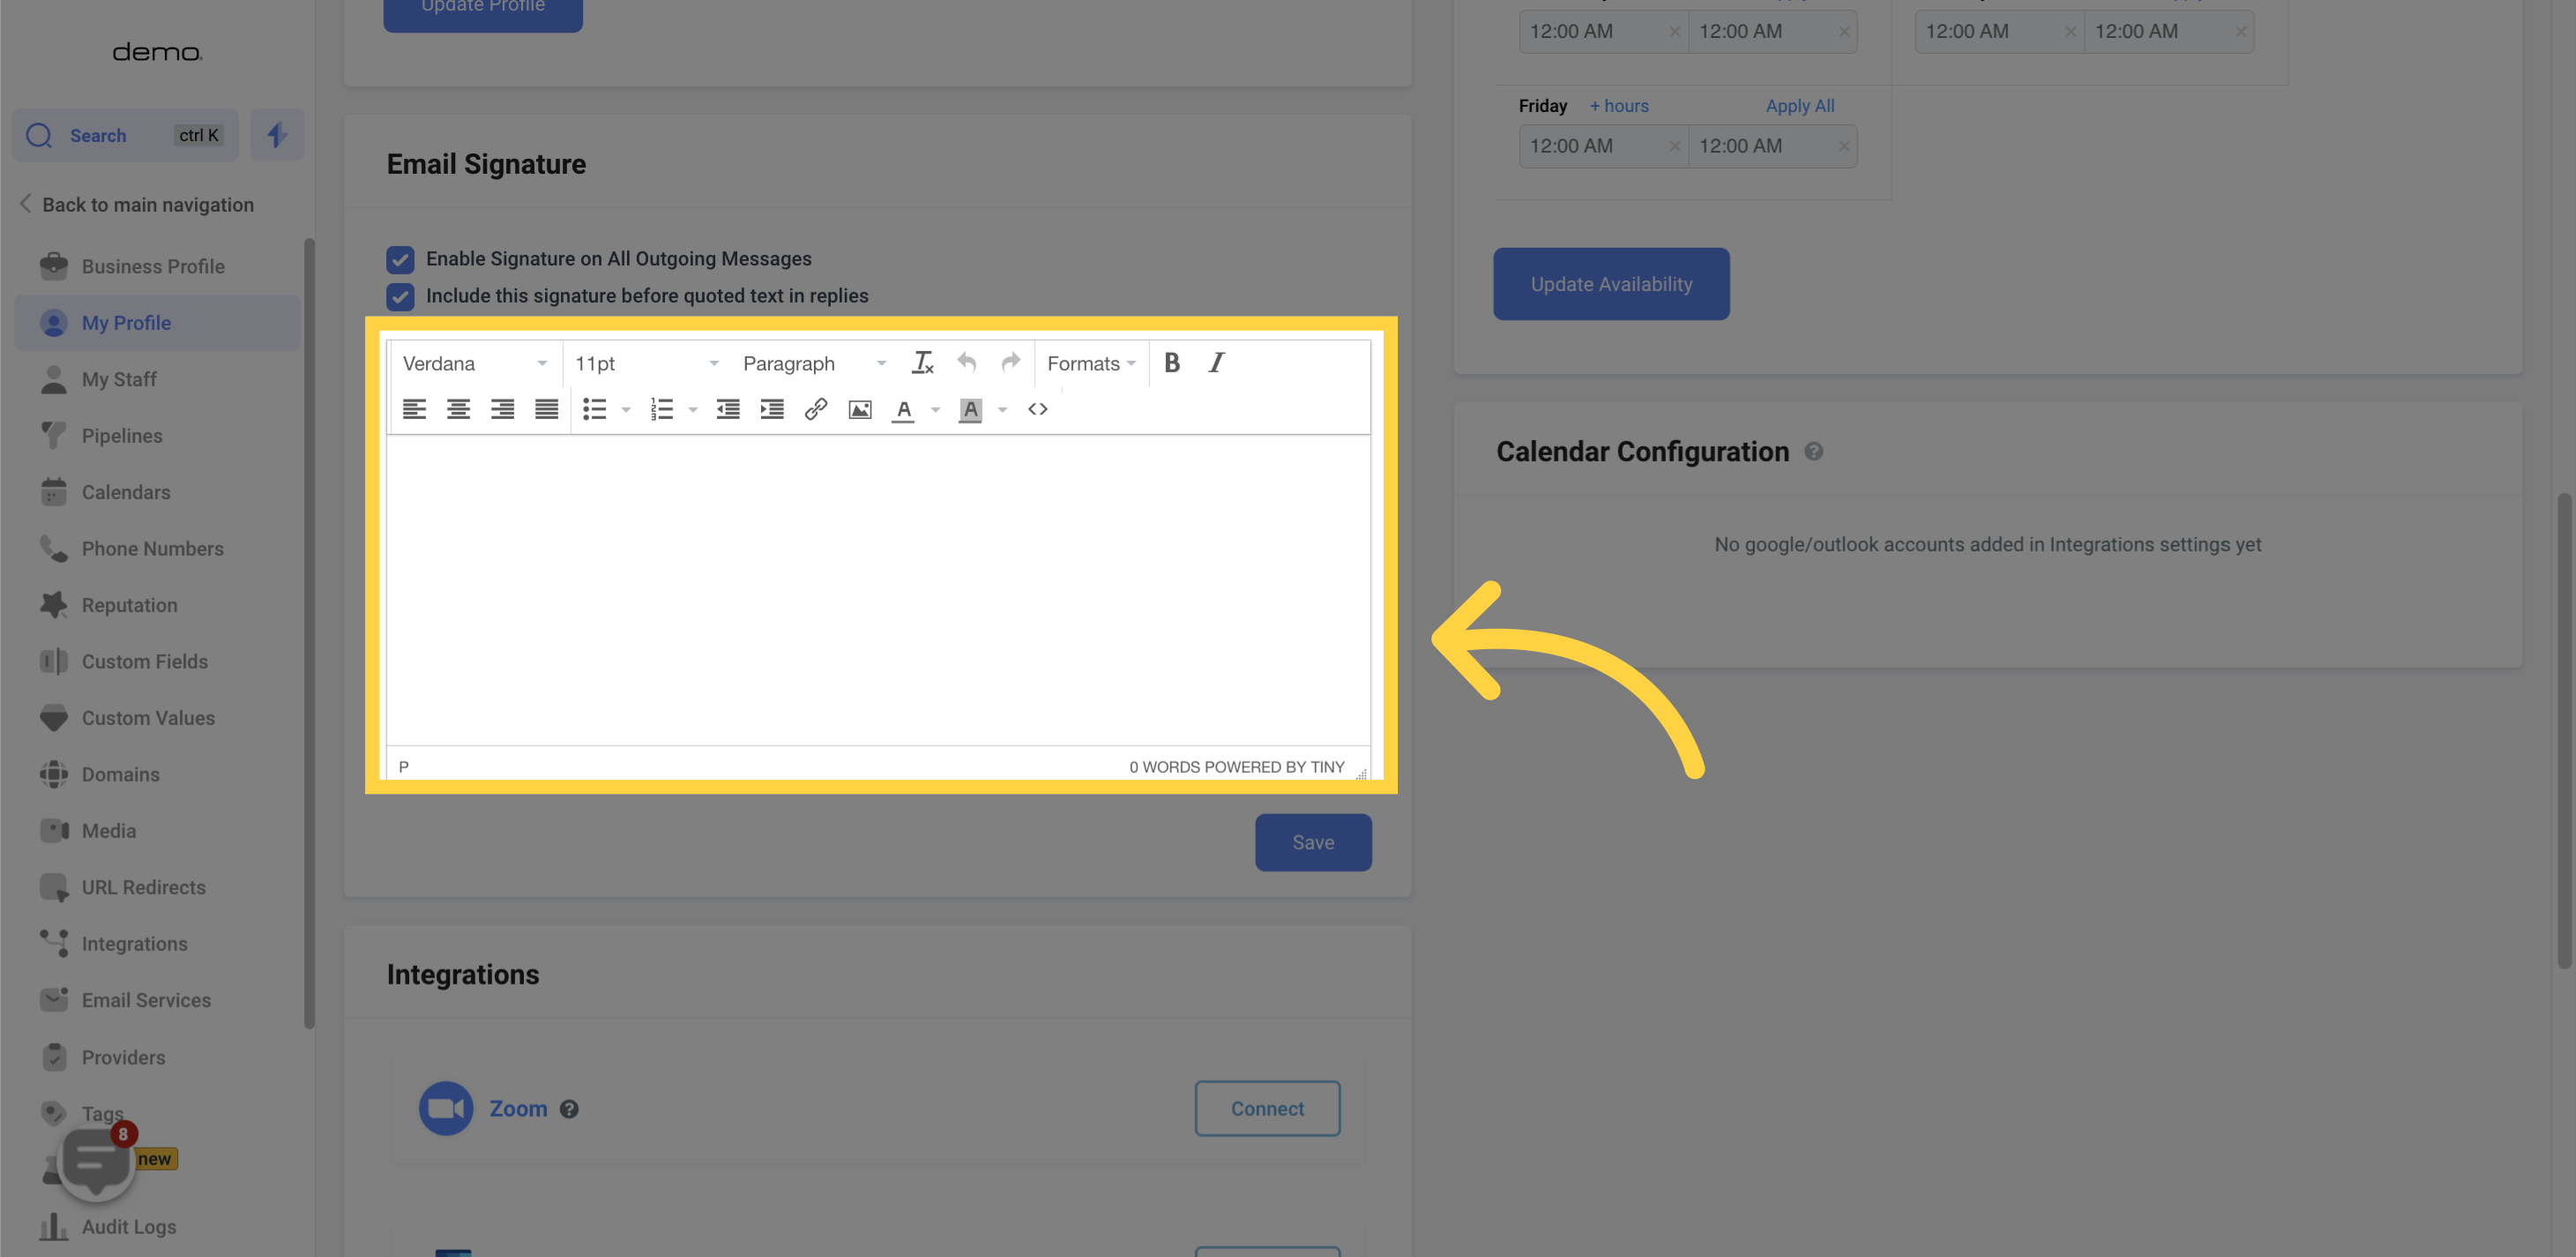The height and width of the screenshot is (1257, 2576).
Task: Click the bold formatting icon
Action: click(x=1171, y=362)
